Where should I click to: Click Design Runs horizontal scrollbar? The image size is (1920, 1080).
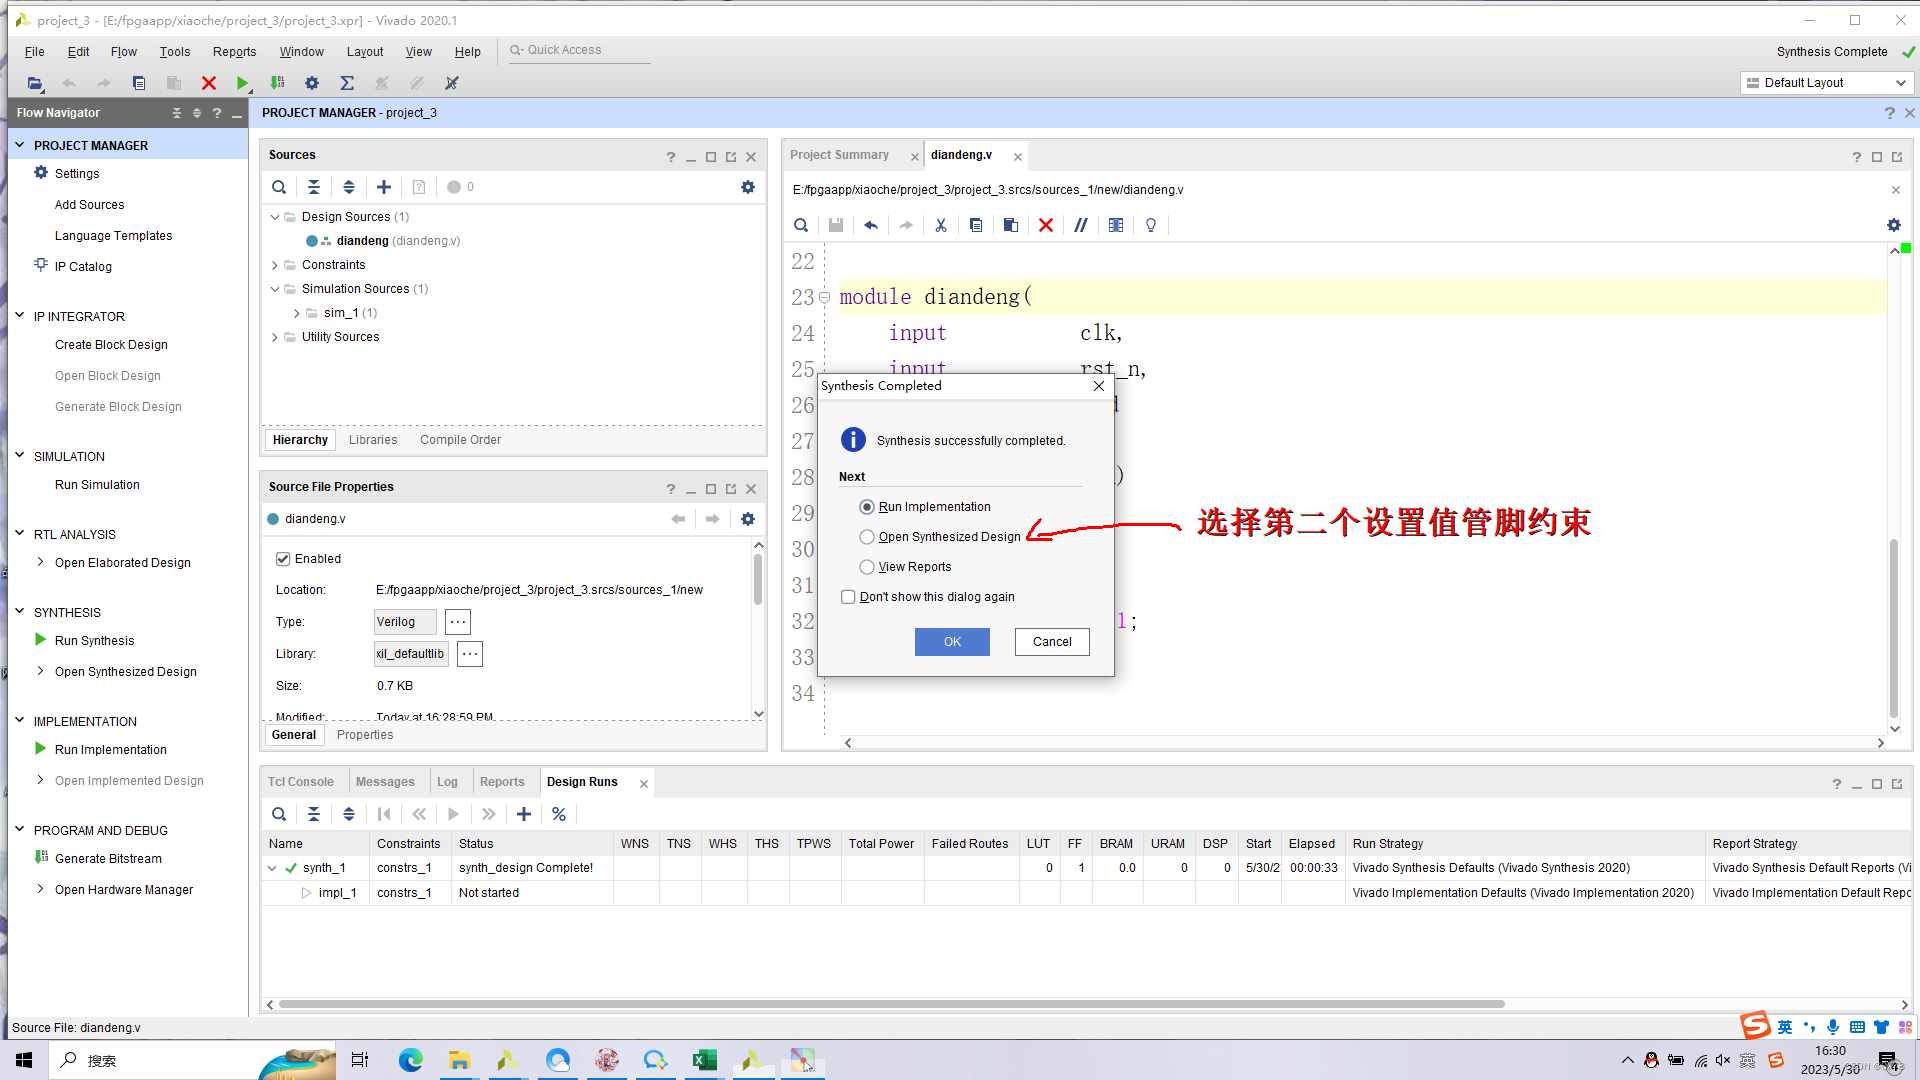890,1004
